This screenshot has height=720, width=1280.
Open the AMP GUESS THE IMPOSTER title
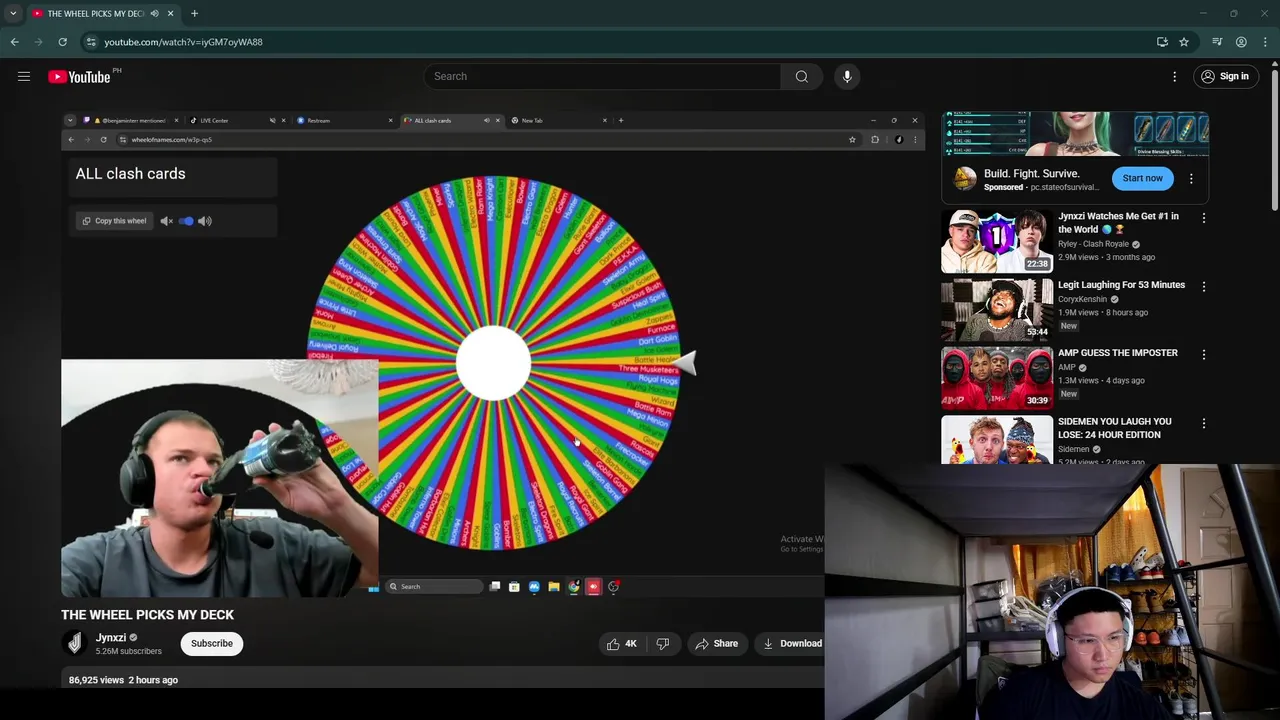coord(1118,353)
